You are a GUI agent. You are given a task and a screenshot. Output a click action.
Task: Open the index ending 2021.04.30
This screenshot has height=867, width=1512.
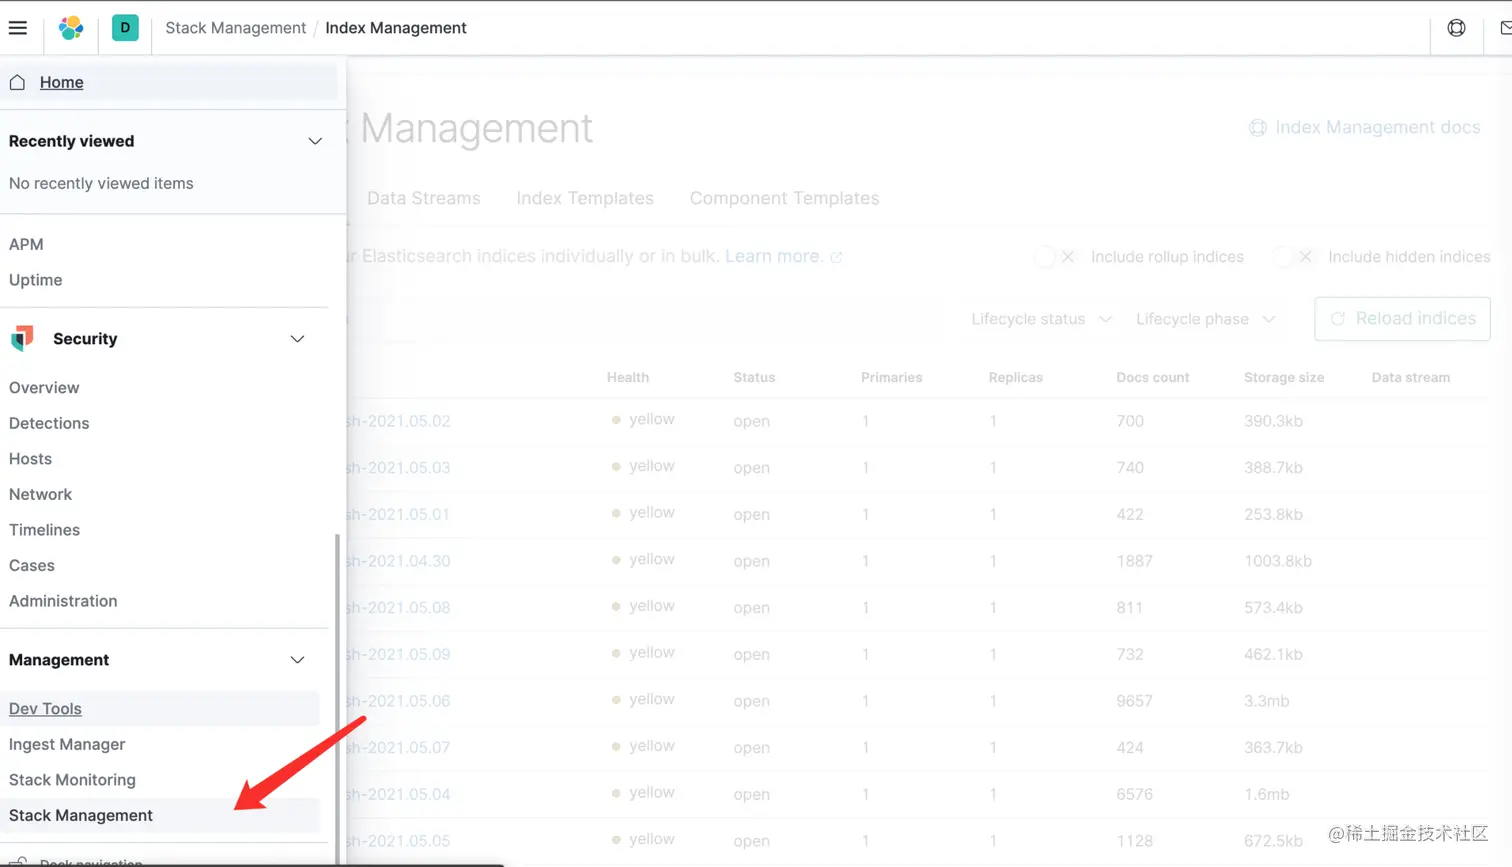pyautogui.click(x=398, y=561)
